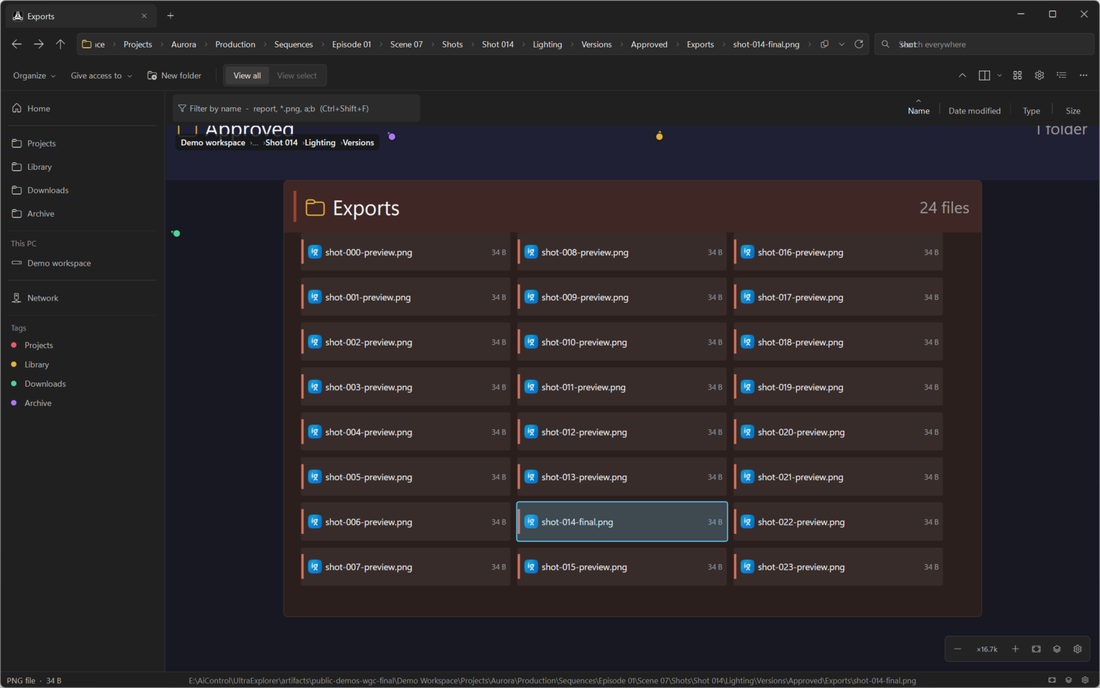Select the Exports folder header
This screenshot has width=1100, height=688.
tap(632, 208)
